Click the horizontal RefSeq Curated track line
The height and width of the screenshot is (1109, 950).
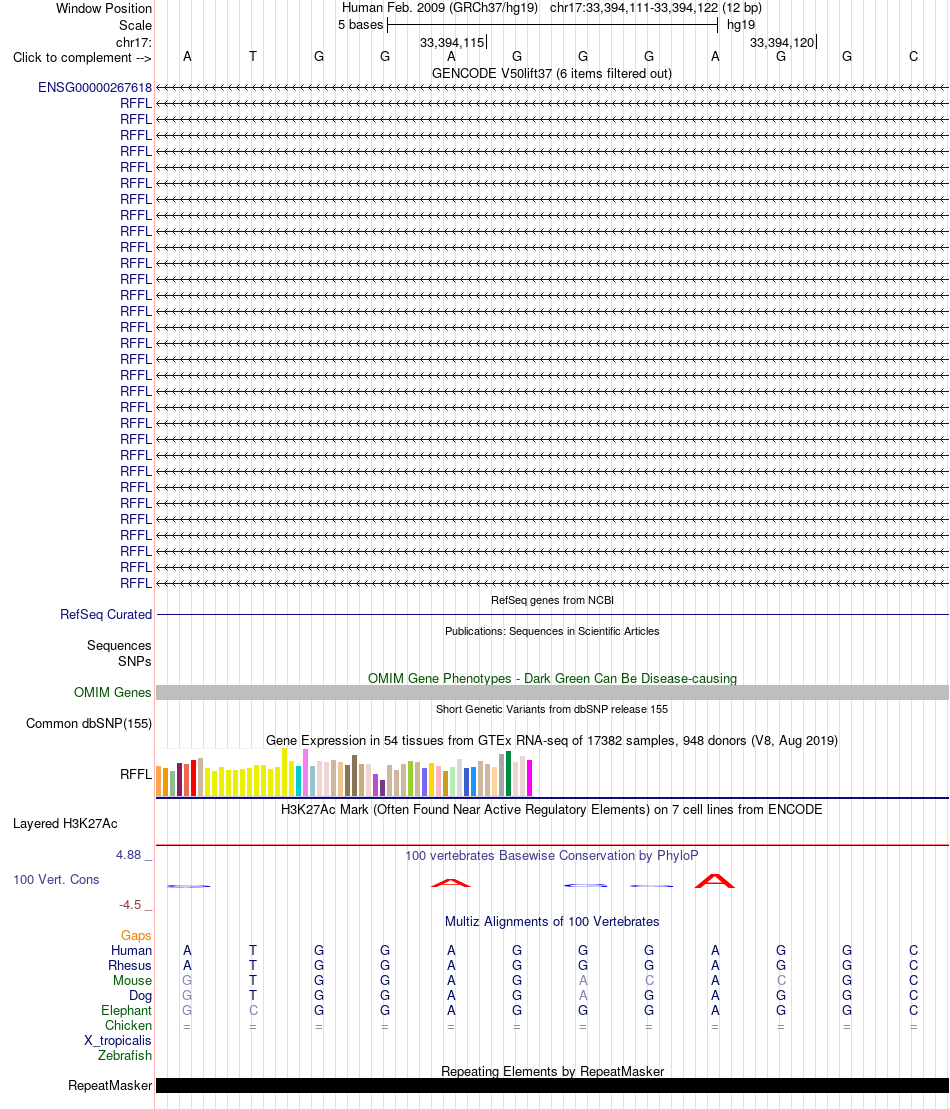[552, 615]
